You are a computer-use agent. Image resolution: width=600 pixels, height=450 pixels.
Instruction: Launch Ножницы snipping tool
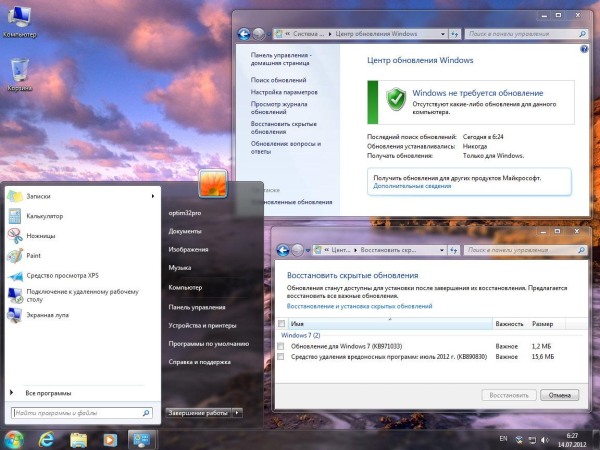41,236
